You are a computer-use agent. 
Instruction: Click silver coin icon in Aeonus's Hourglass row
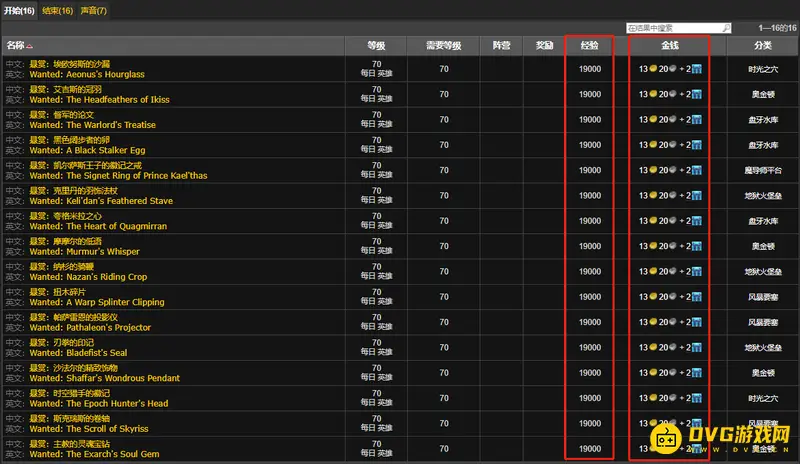[x=672, y=68]
